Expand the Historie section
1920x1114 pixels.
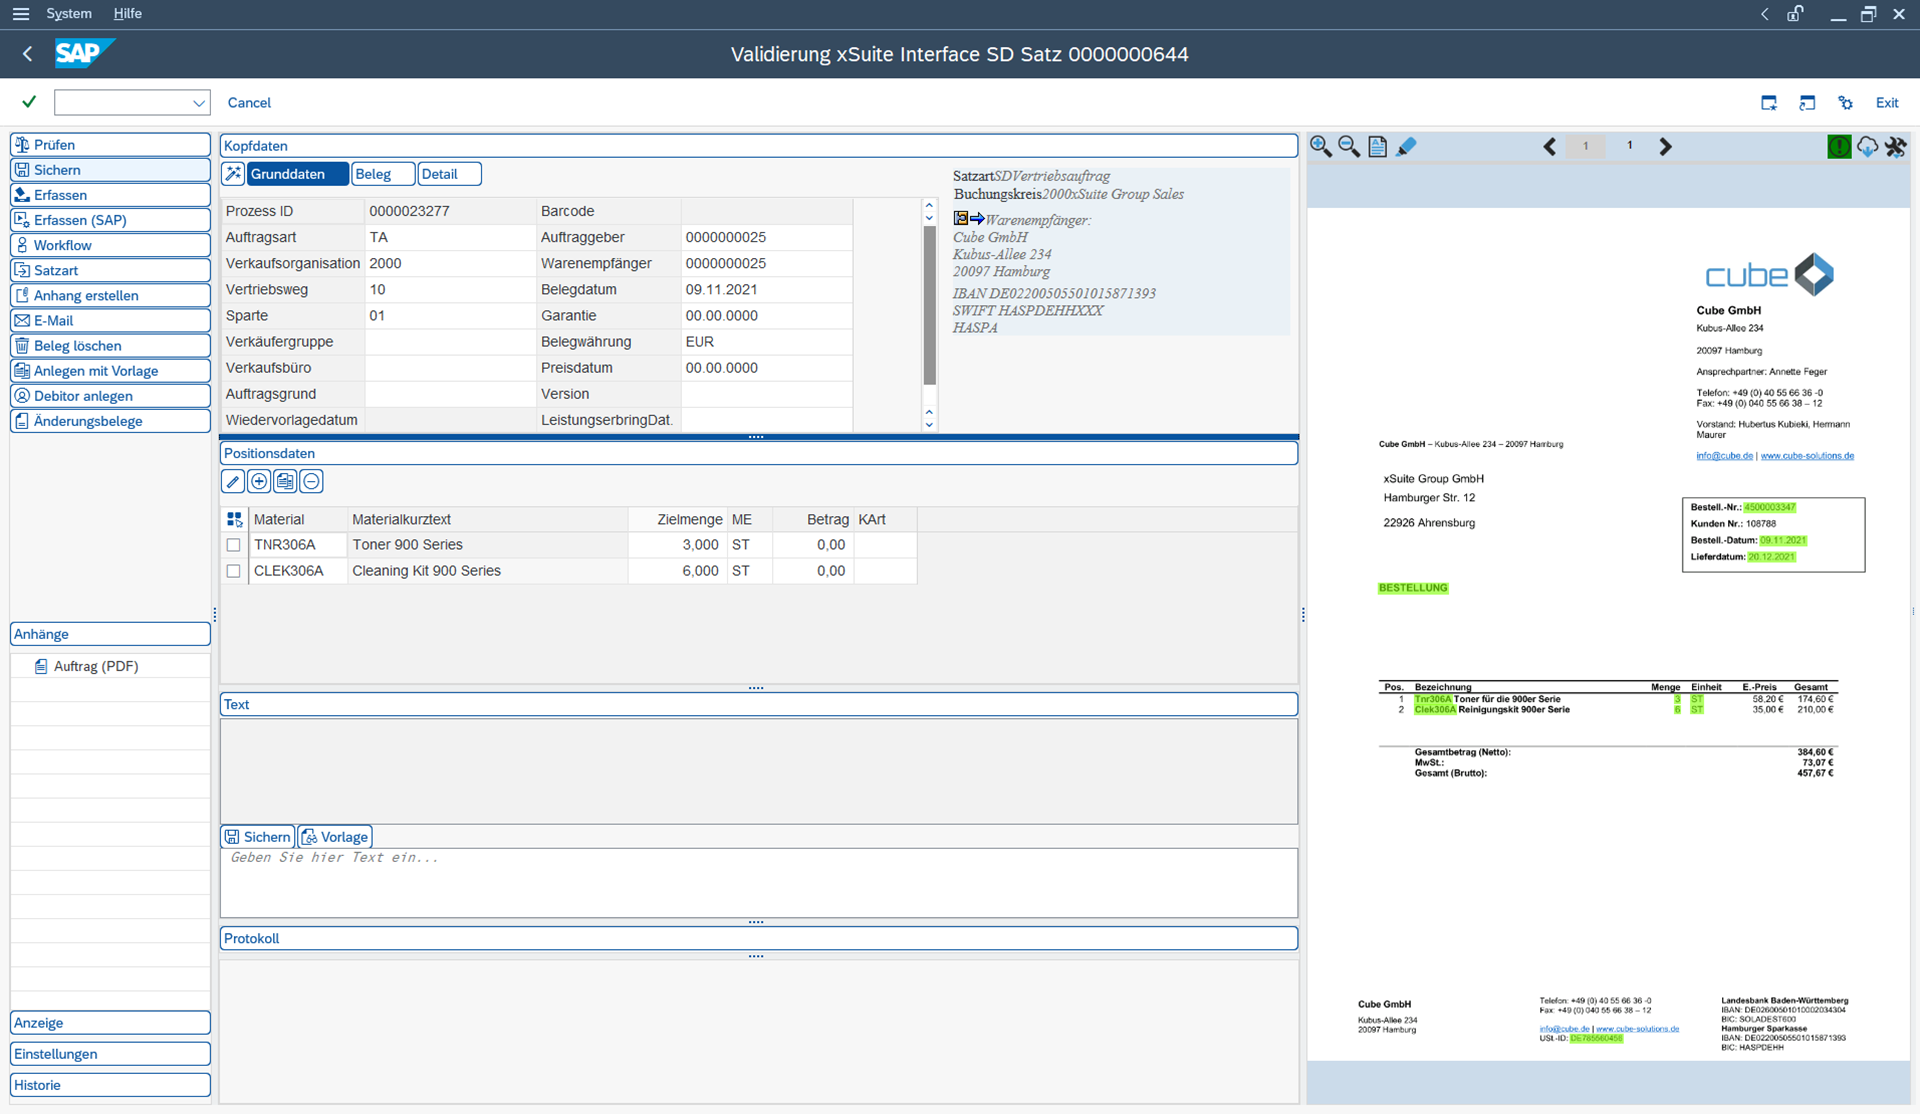[110, 1085]
